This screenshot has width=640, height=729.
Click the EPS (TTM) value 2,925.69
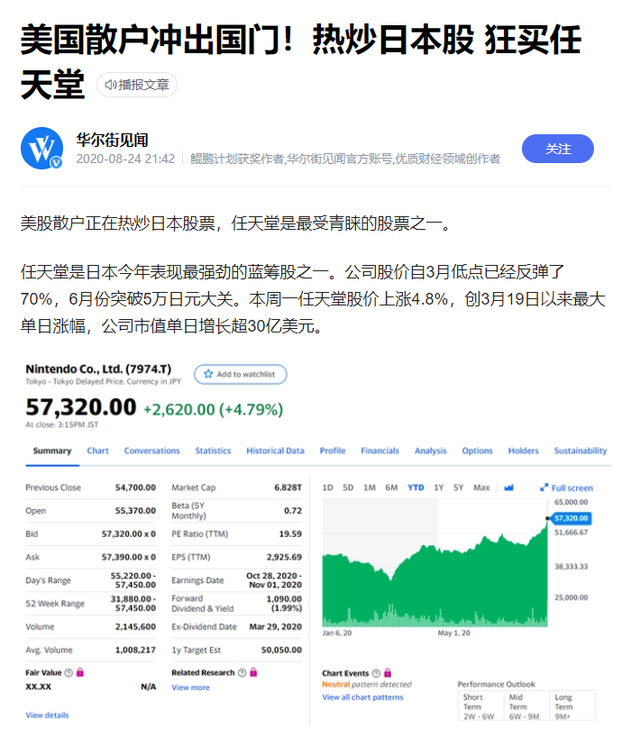coord(284,557)
